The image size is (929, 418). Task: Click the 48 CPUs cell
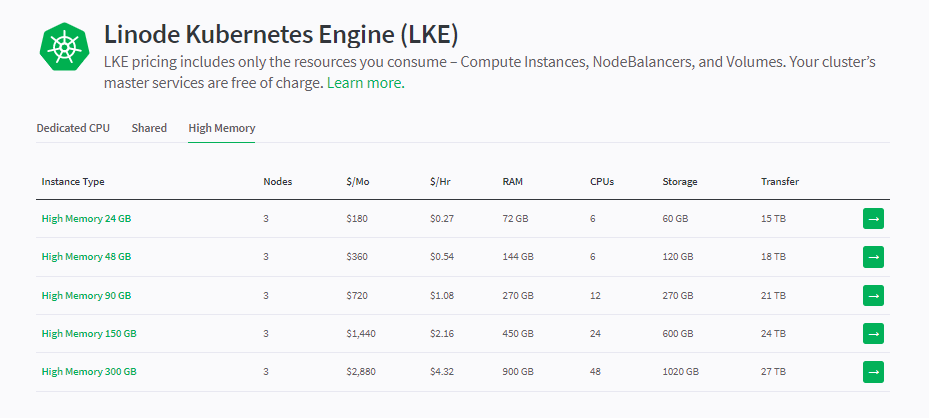click(595, 372)
